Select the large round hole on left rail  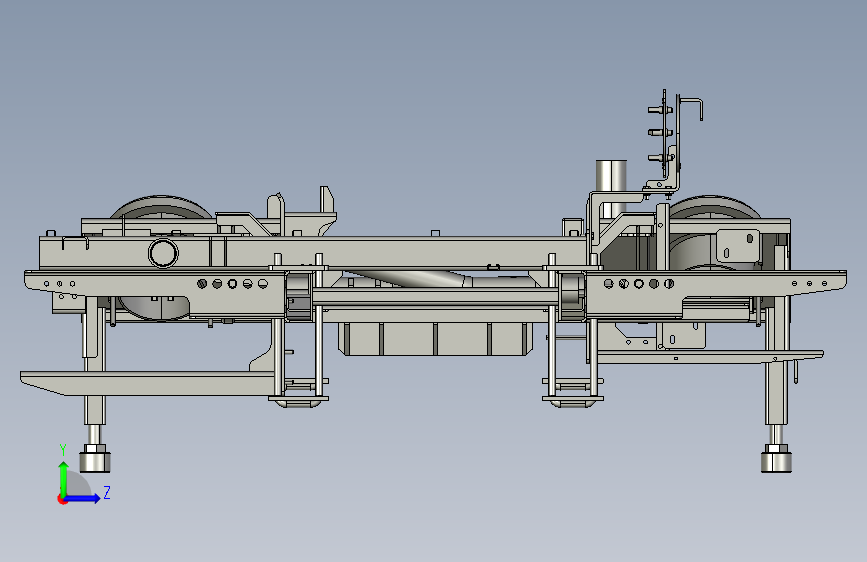tap(163, 253)
